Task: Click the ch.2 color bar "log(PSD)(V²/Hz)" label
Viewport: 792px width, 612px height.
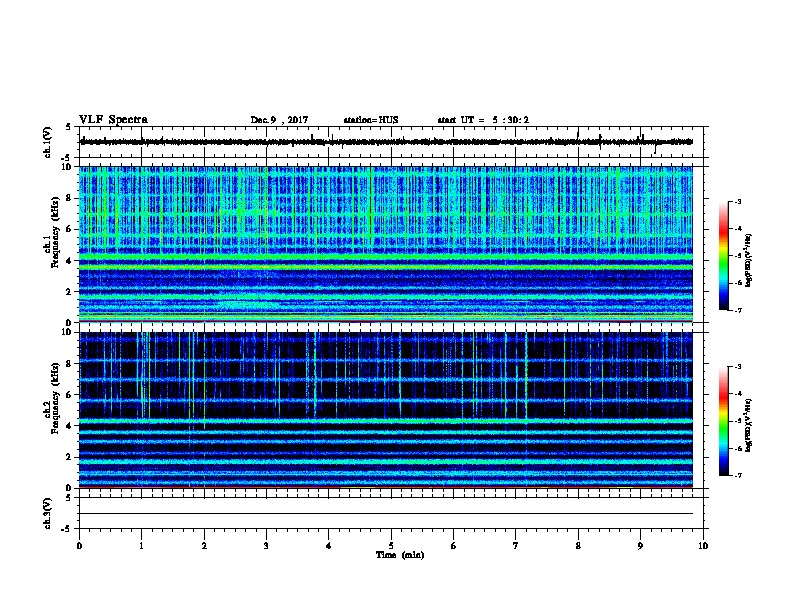Action: 749,426
